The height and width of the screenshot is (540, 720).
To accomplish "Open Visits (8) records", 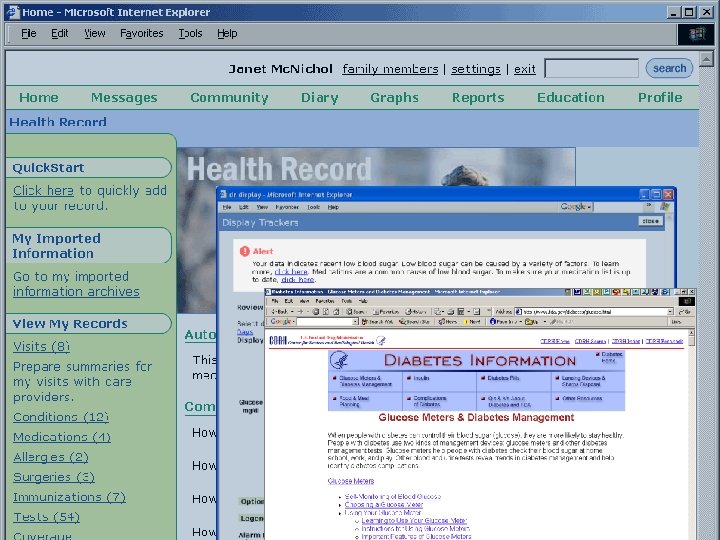I will click(41, 346).
